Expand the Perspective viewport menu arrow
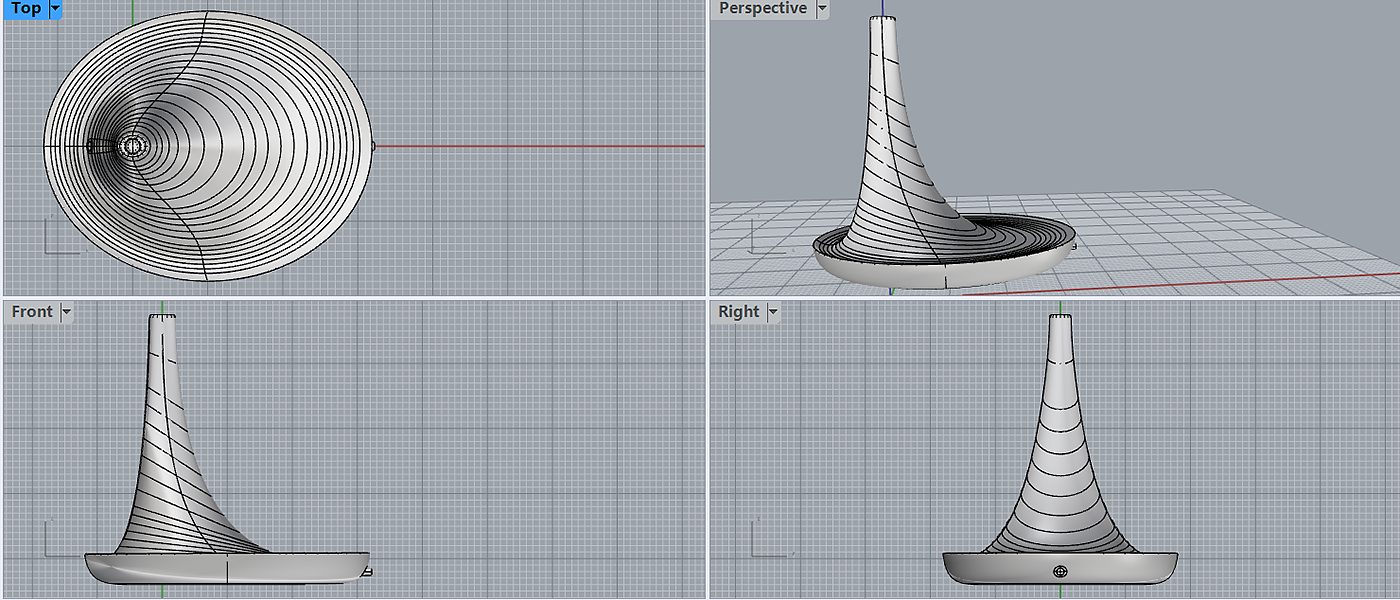 822,9
